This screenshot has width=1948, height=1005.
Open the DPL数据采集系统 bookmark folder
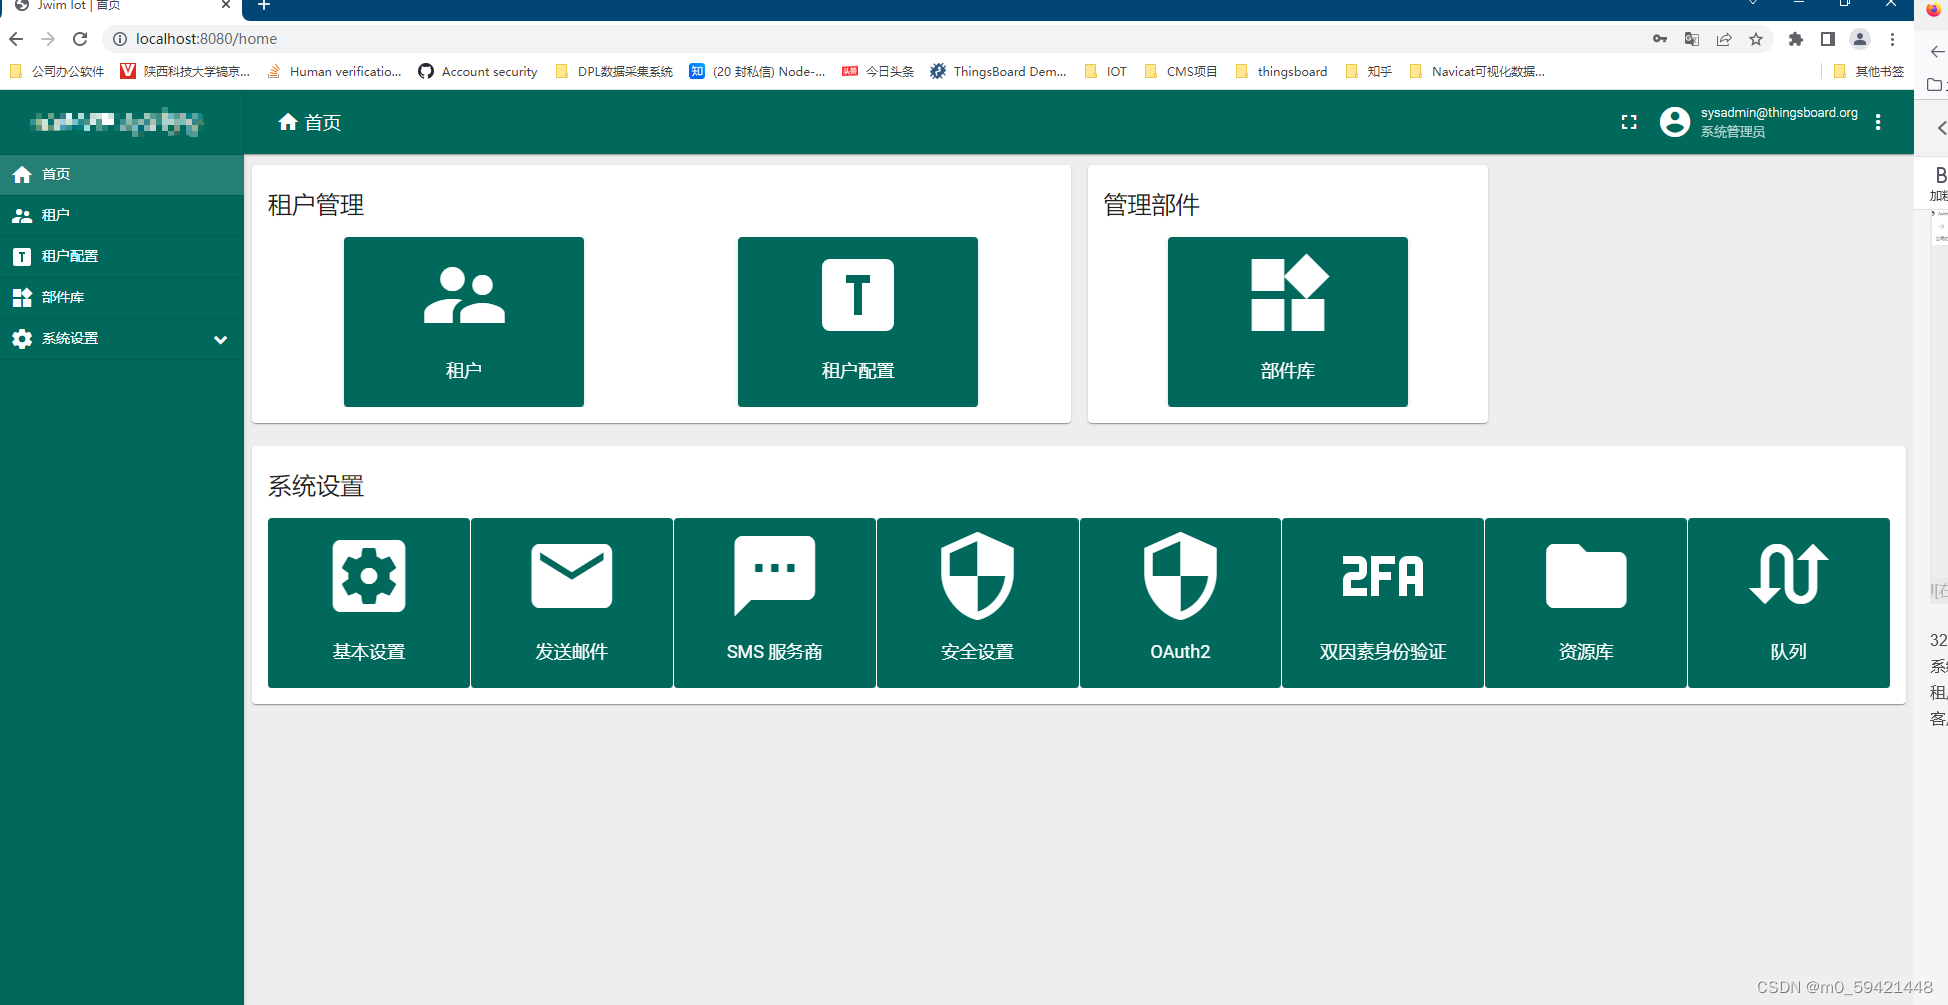pos(614,71)
